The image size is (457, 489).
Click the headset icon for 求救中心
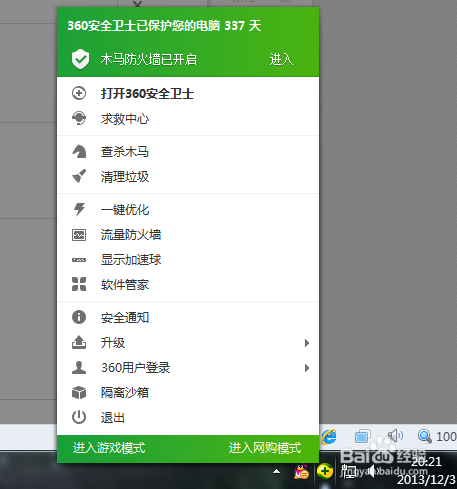click(x=79, y=118)
